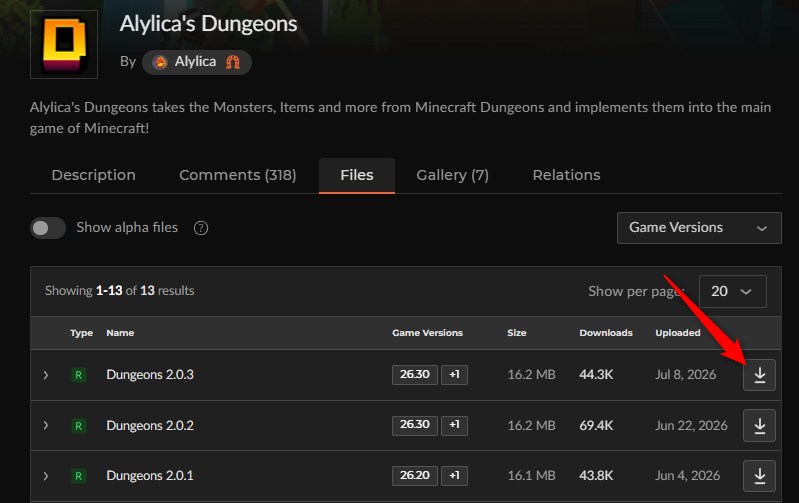The height and width of the screenshot is (503, 799).
Task: Click the Downloads column header
Action: (x=606, y=333)
